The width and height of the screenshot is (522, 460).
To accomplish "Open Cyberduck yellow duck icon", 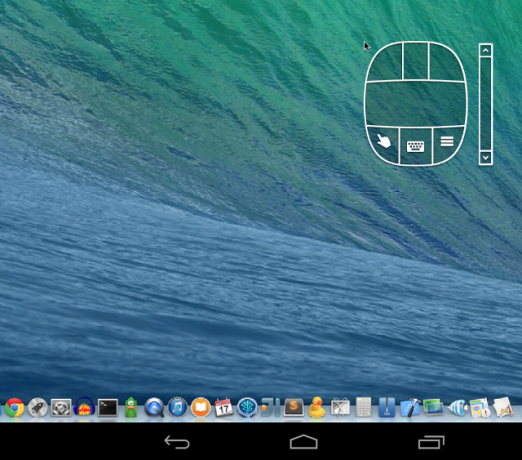I will coord(317,407).
